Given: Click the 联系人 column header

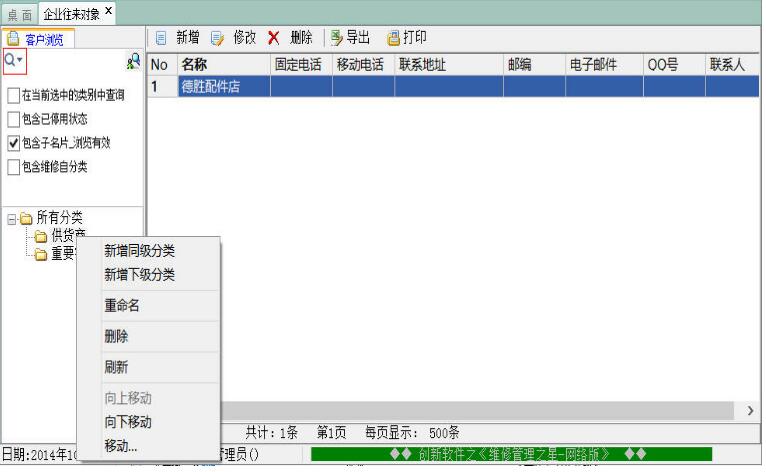Looking at the screenshot, I should click(x=732, y=64).
